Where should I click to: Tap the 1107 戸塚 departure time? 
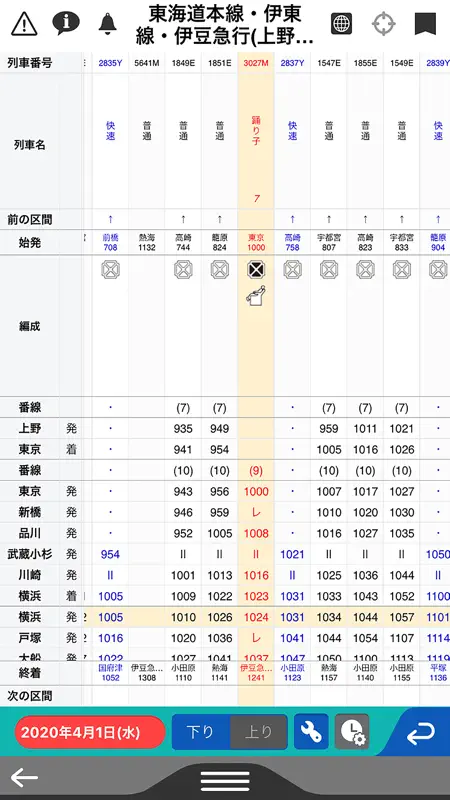pos(402,638)
